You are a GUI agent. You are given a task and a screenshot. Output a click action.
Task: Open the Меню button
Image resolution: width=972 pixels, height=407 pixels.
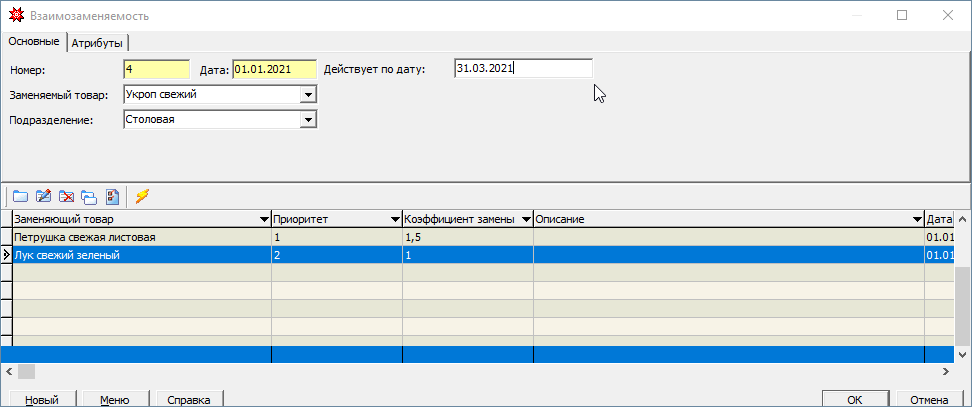pos(115,399)
